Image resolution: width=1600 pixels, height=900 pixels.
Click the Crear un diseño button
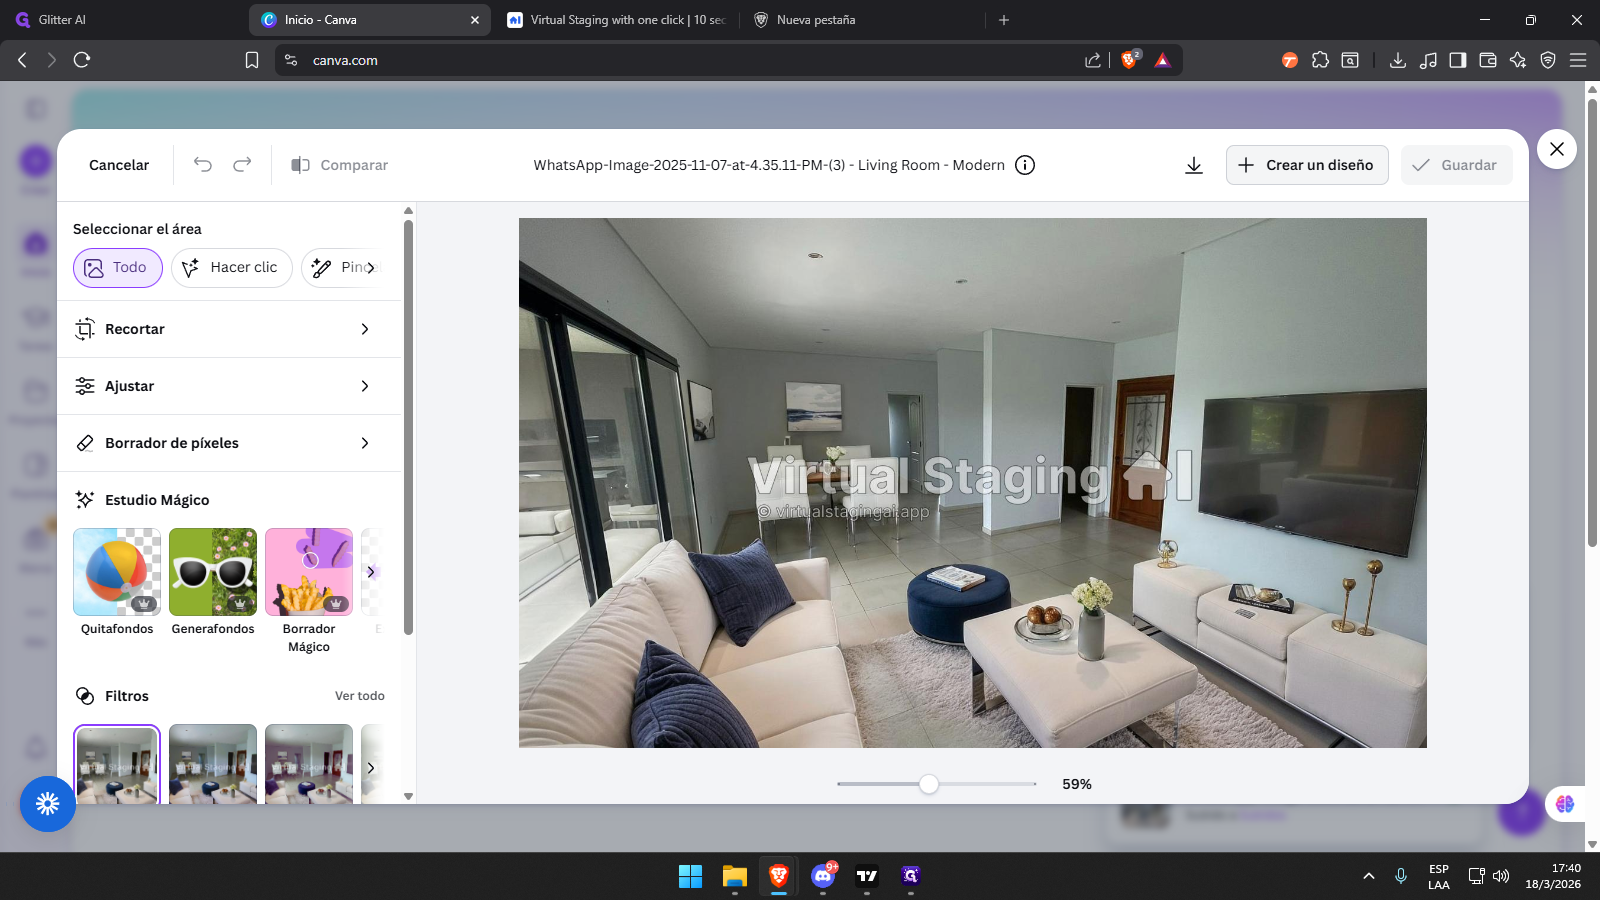(1306, 165)
